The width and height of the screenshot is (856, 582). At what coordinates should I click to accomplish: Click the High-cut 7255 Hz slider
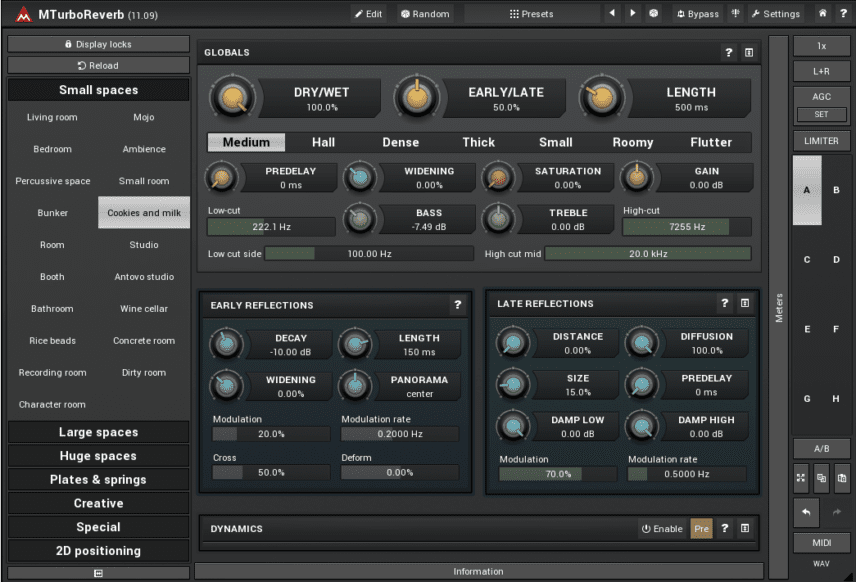[x=687, y=227]
